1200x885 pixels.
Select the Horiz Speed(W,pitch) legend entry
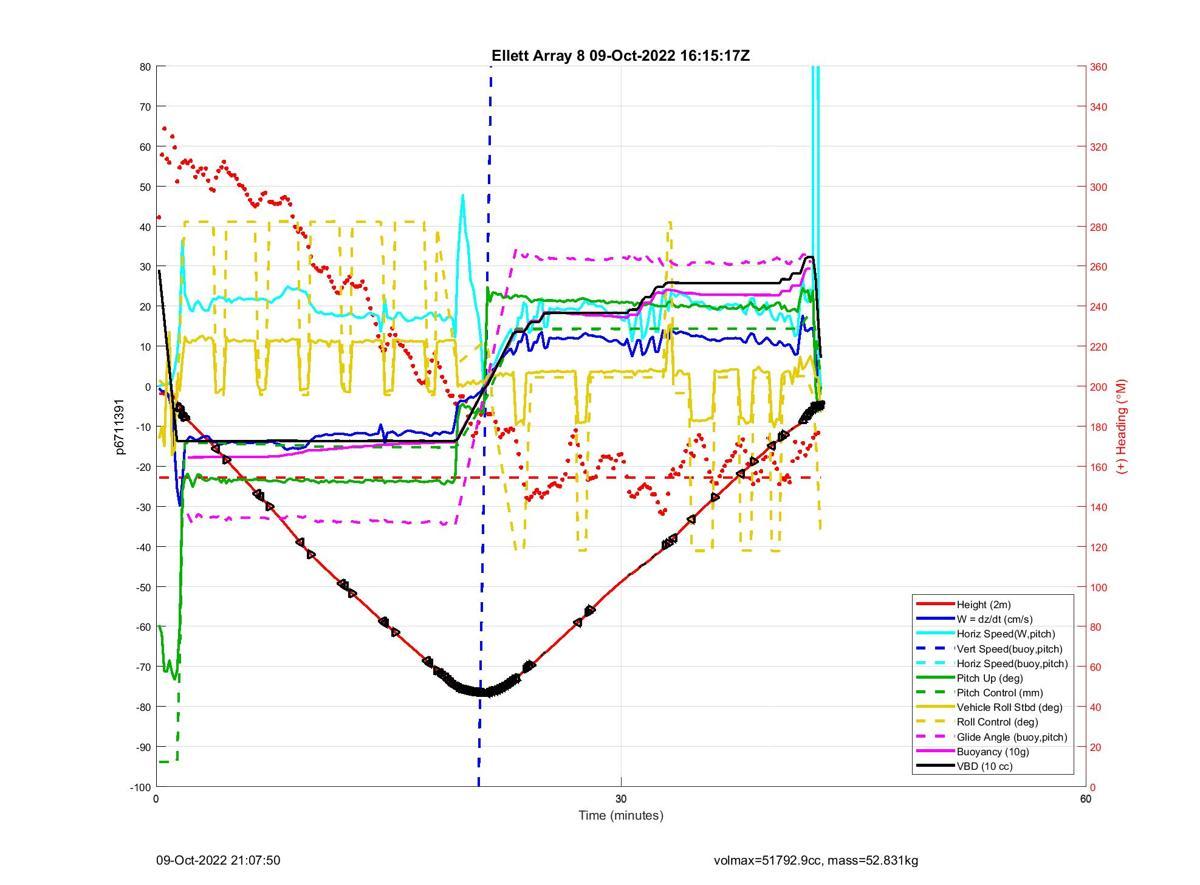pyautogui.click(x=991, y=634)
